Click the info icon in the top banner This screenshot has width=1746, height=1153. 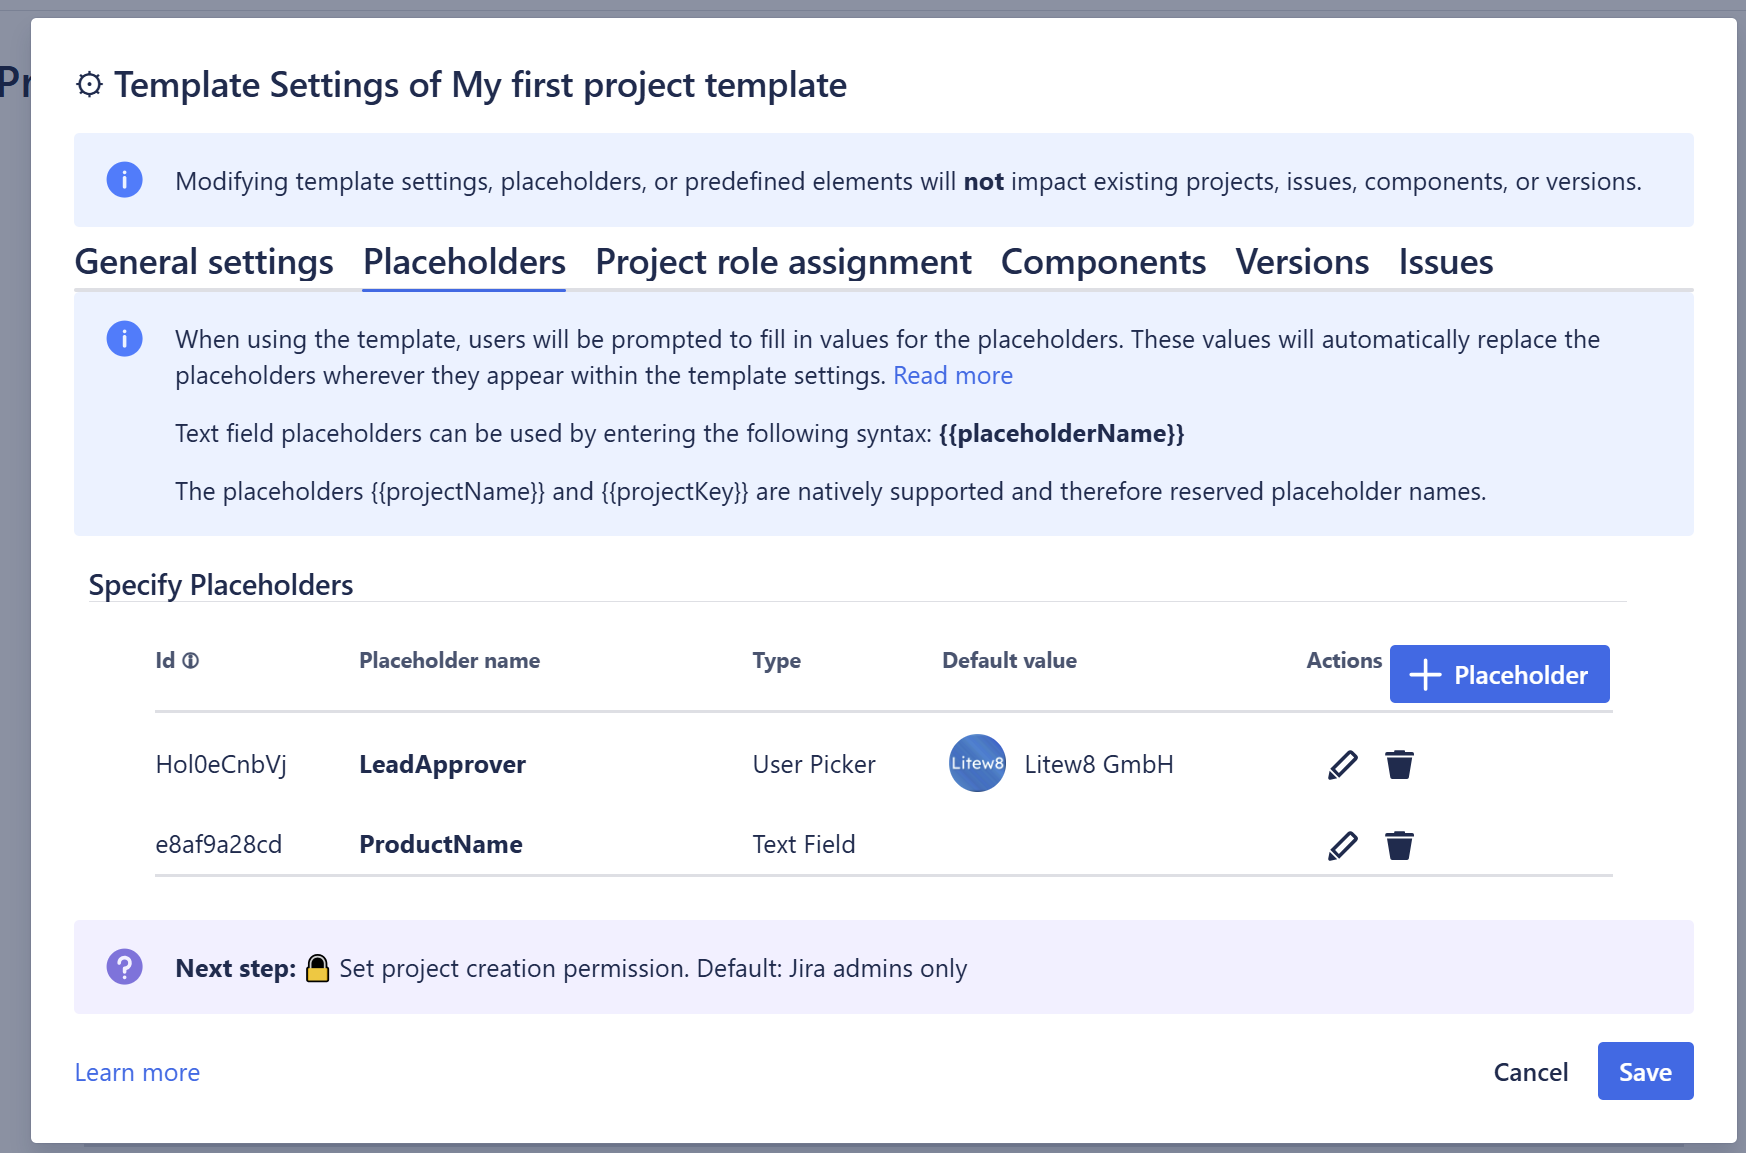[124, 180]
